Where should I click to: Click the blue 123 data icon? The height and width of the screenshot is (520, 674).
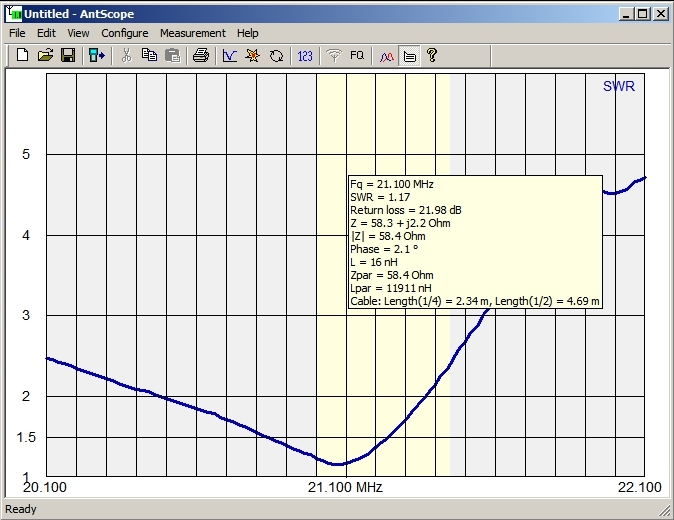[305, 55]
